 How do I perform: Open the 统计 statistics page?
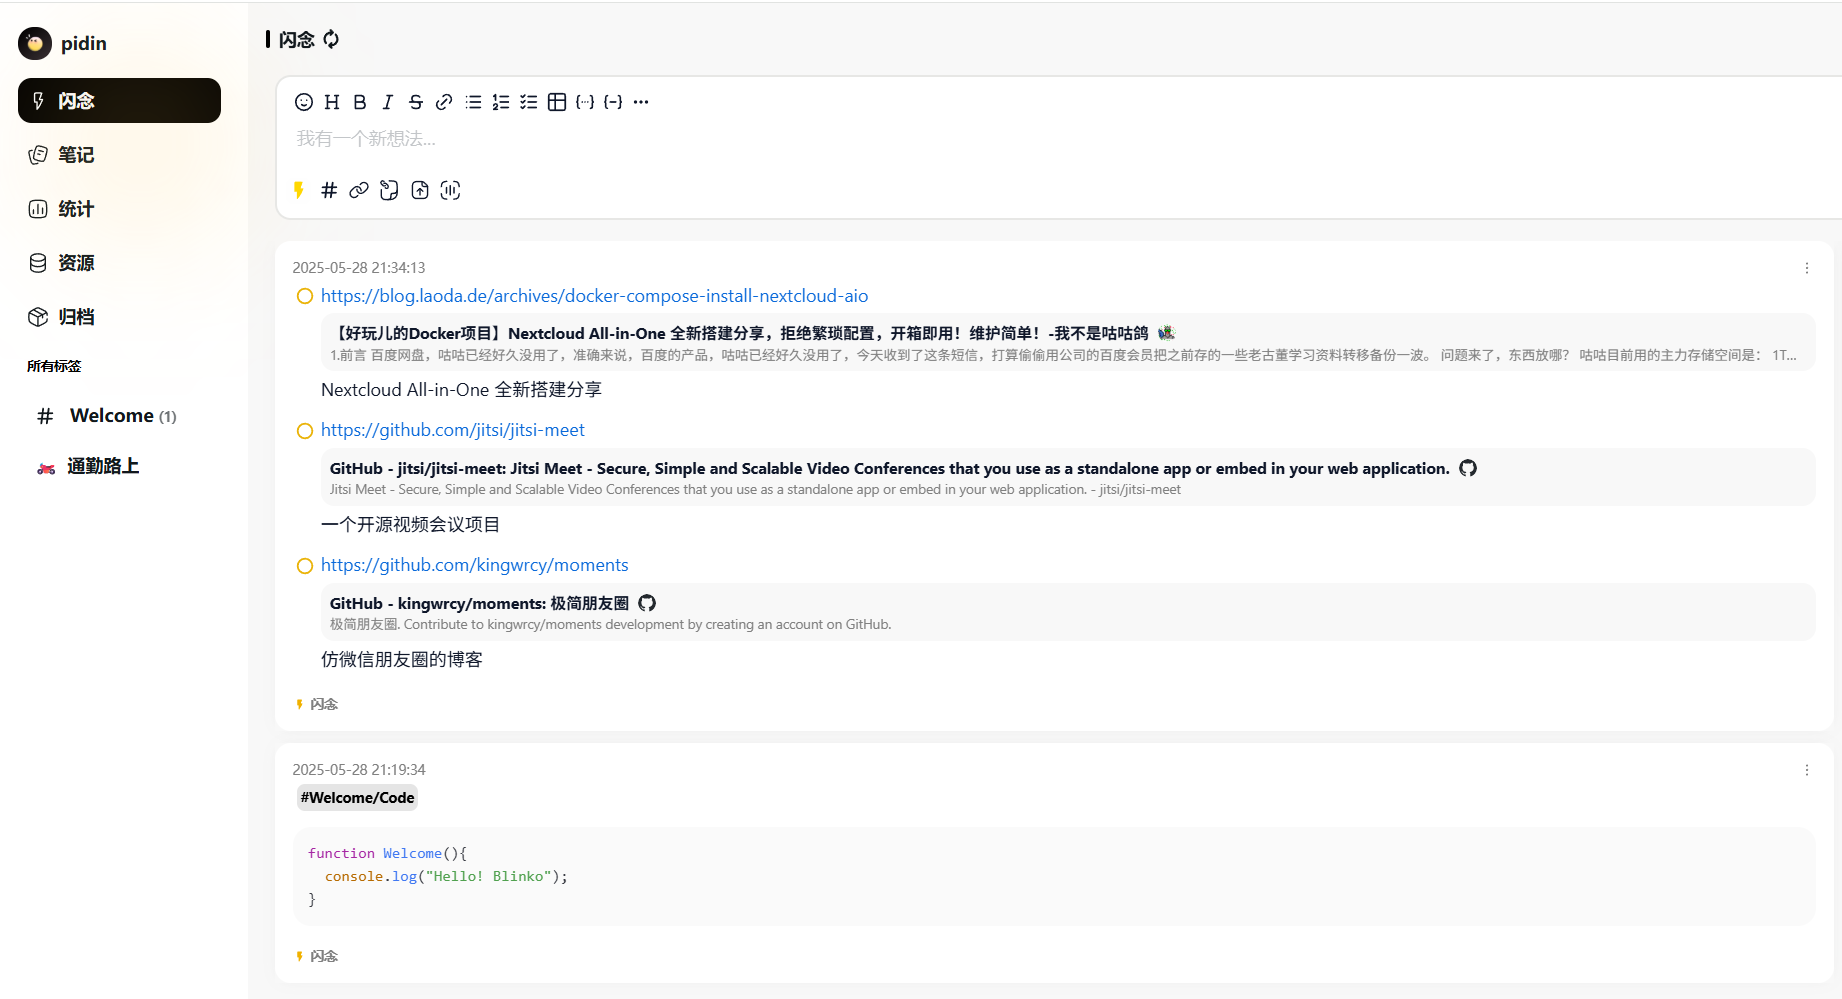coord(76,209)
